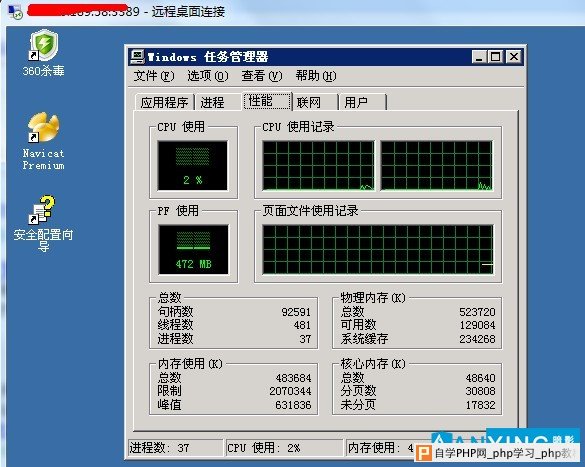Minimize the Task Manager window
The image size is (585, 467).
point(479,57)
